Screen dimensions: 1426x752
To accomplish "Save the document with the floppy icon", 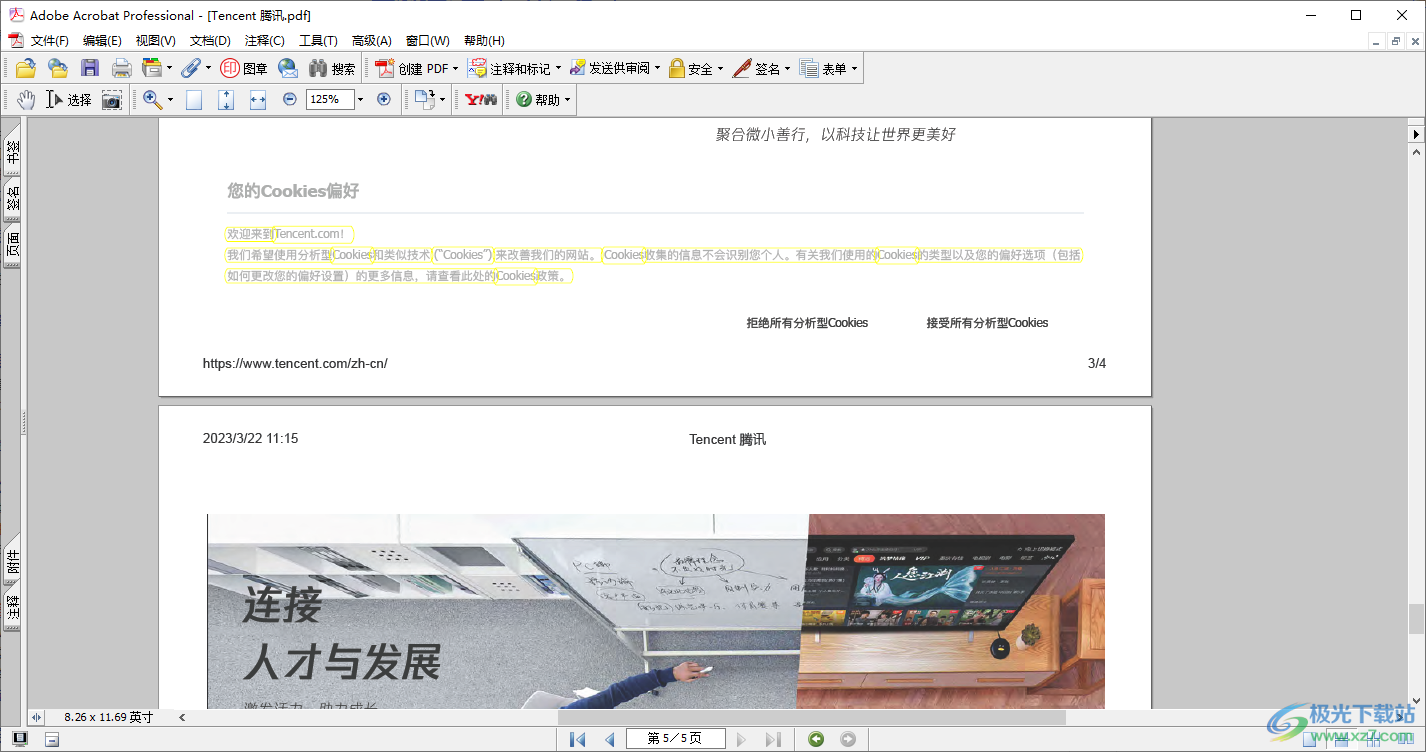I will click(x=90, y=68).
